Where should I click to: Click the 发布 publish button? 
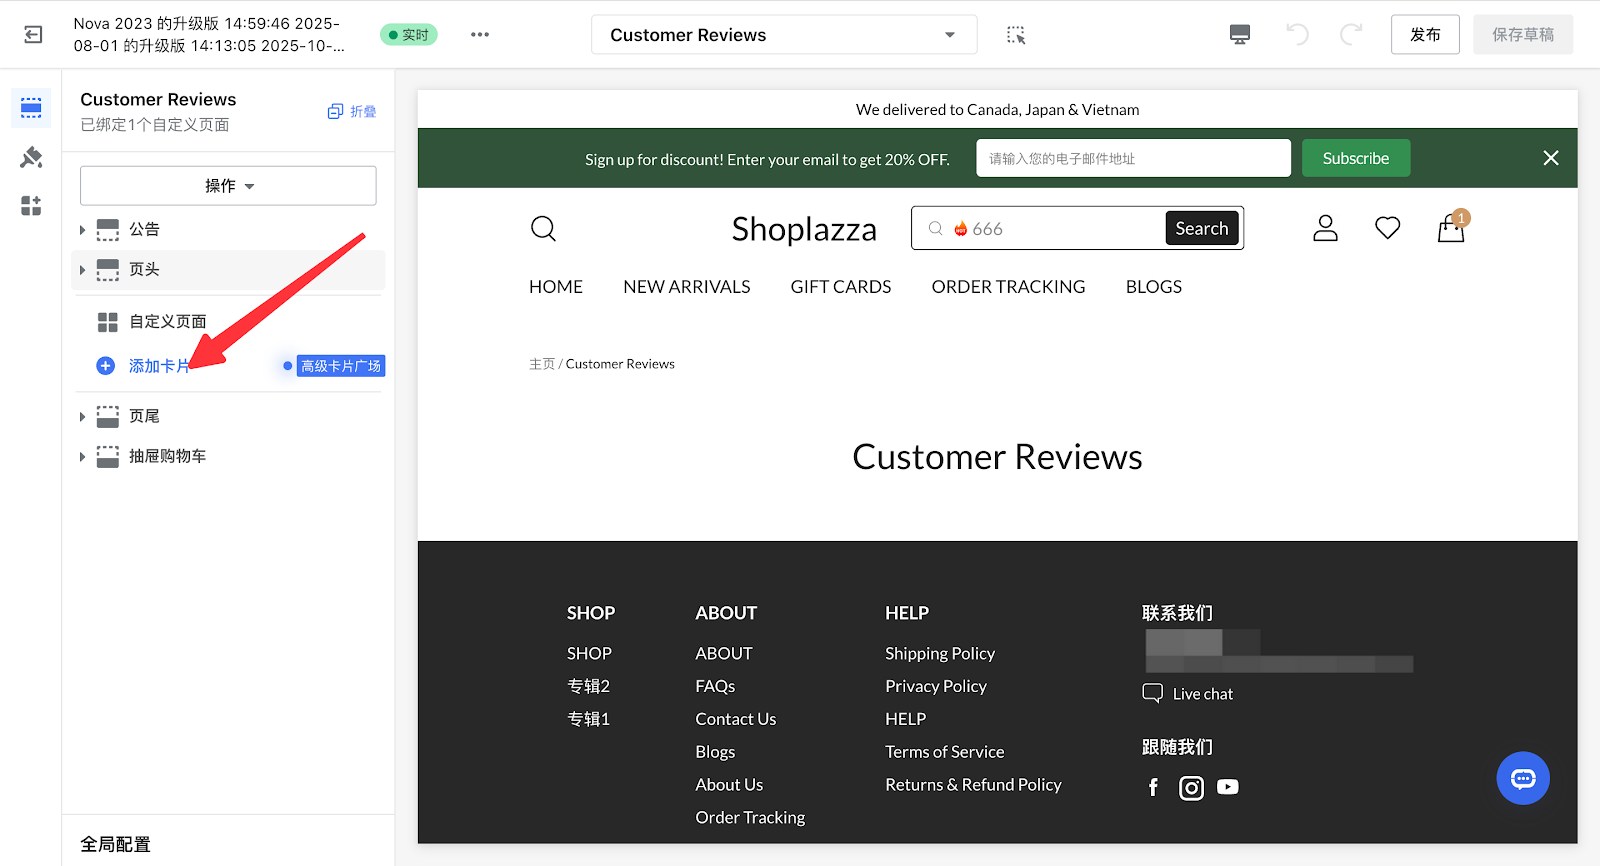(1424, 35)
